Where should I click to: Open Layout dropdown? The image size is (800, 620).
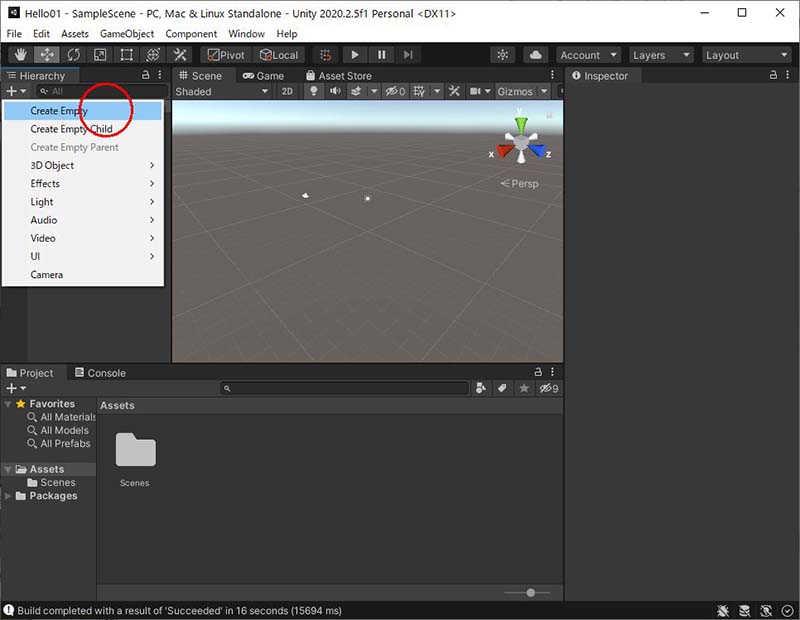click(747, 55)
